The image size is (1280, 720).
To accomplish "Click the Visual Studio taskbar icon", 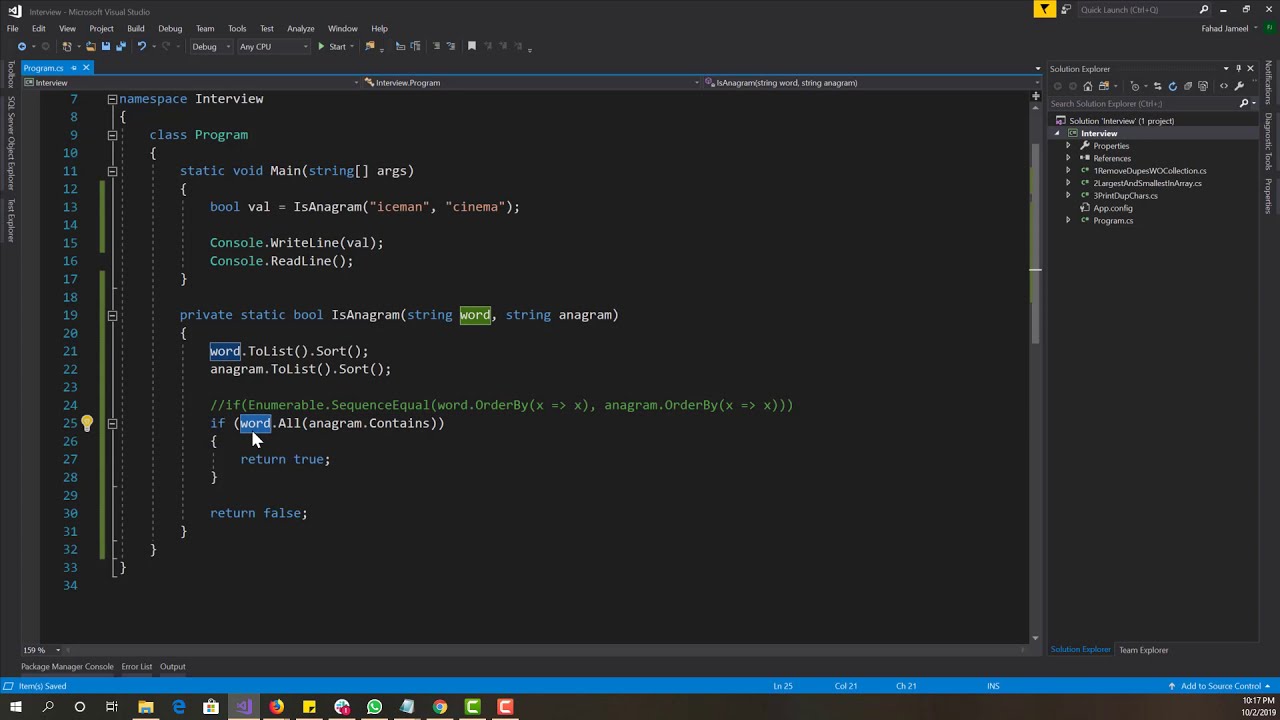I will tap(243, 707).
